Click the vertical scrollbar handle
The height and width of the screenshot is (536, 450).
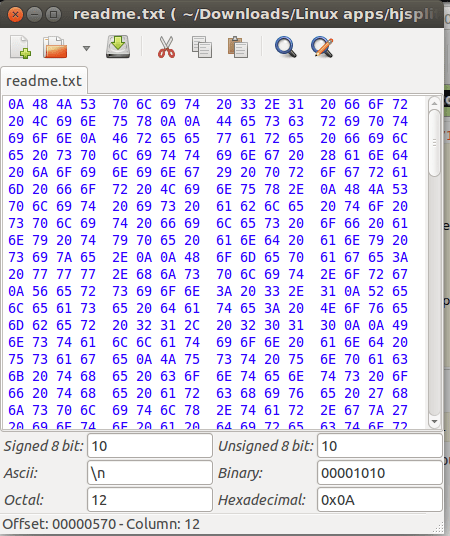[x=434, y=143]
